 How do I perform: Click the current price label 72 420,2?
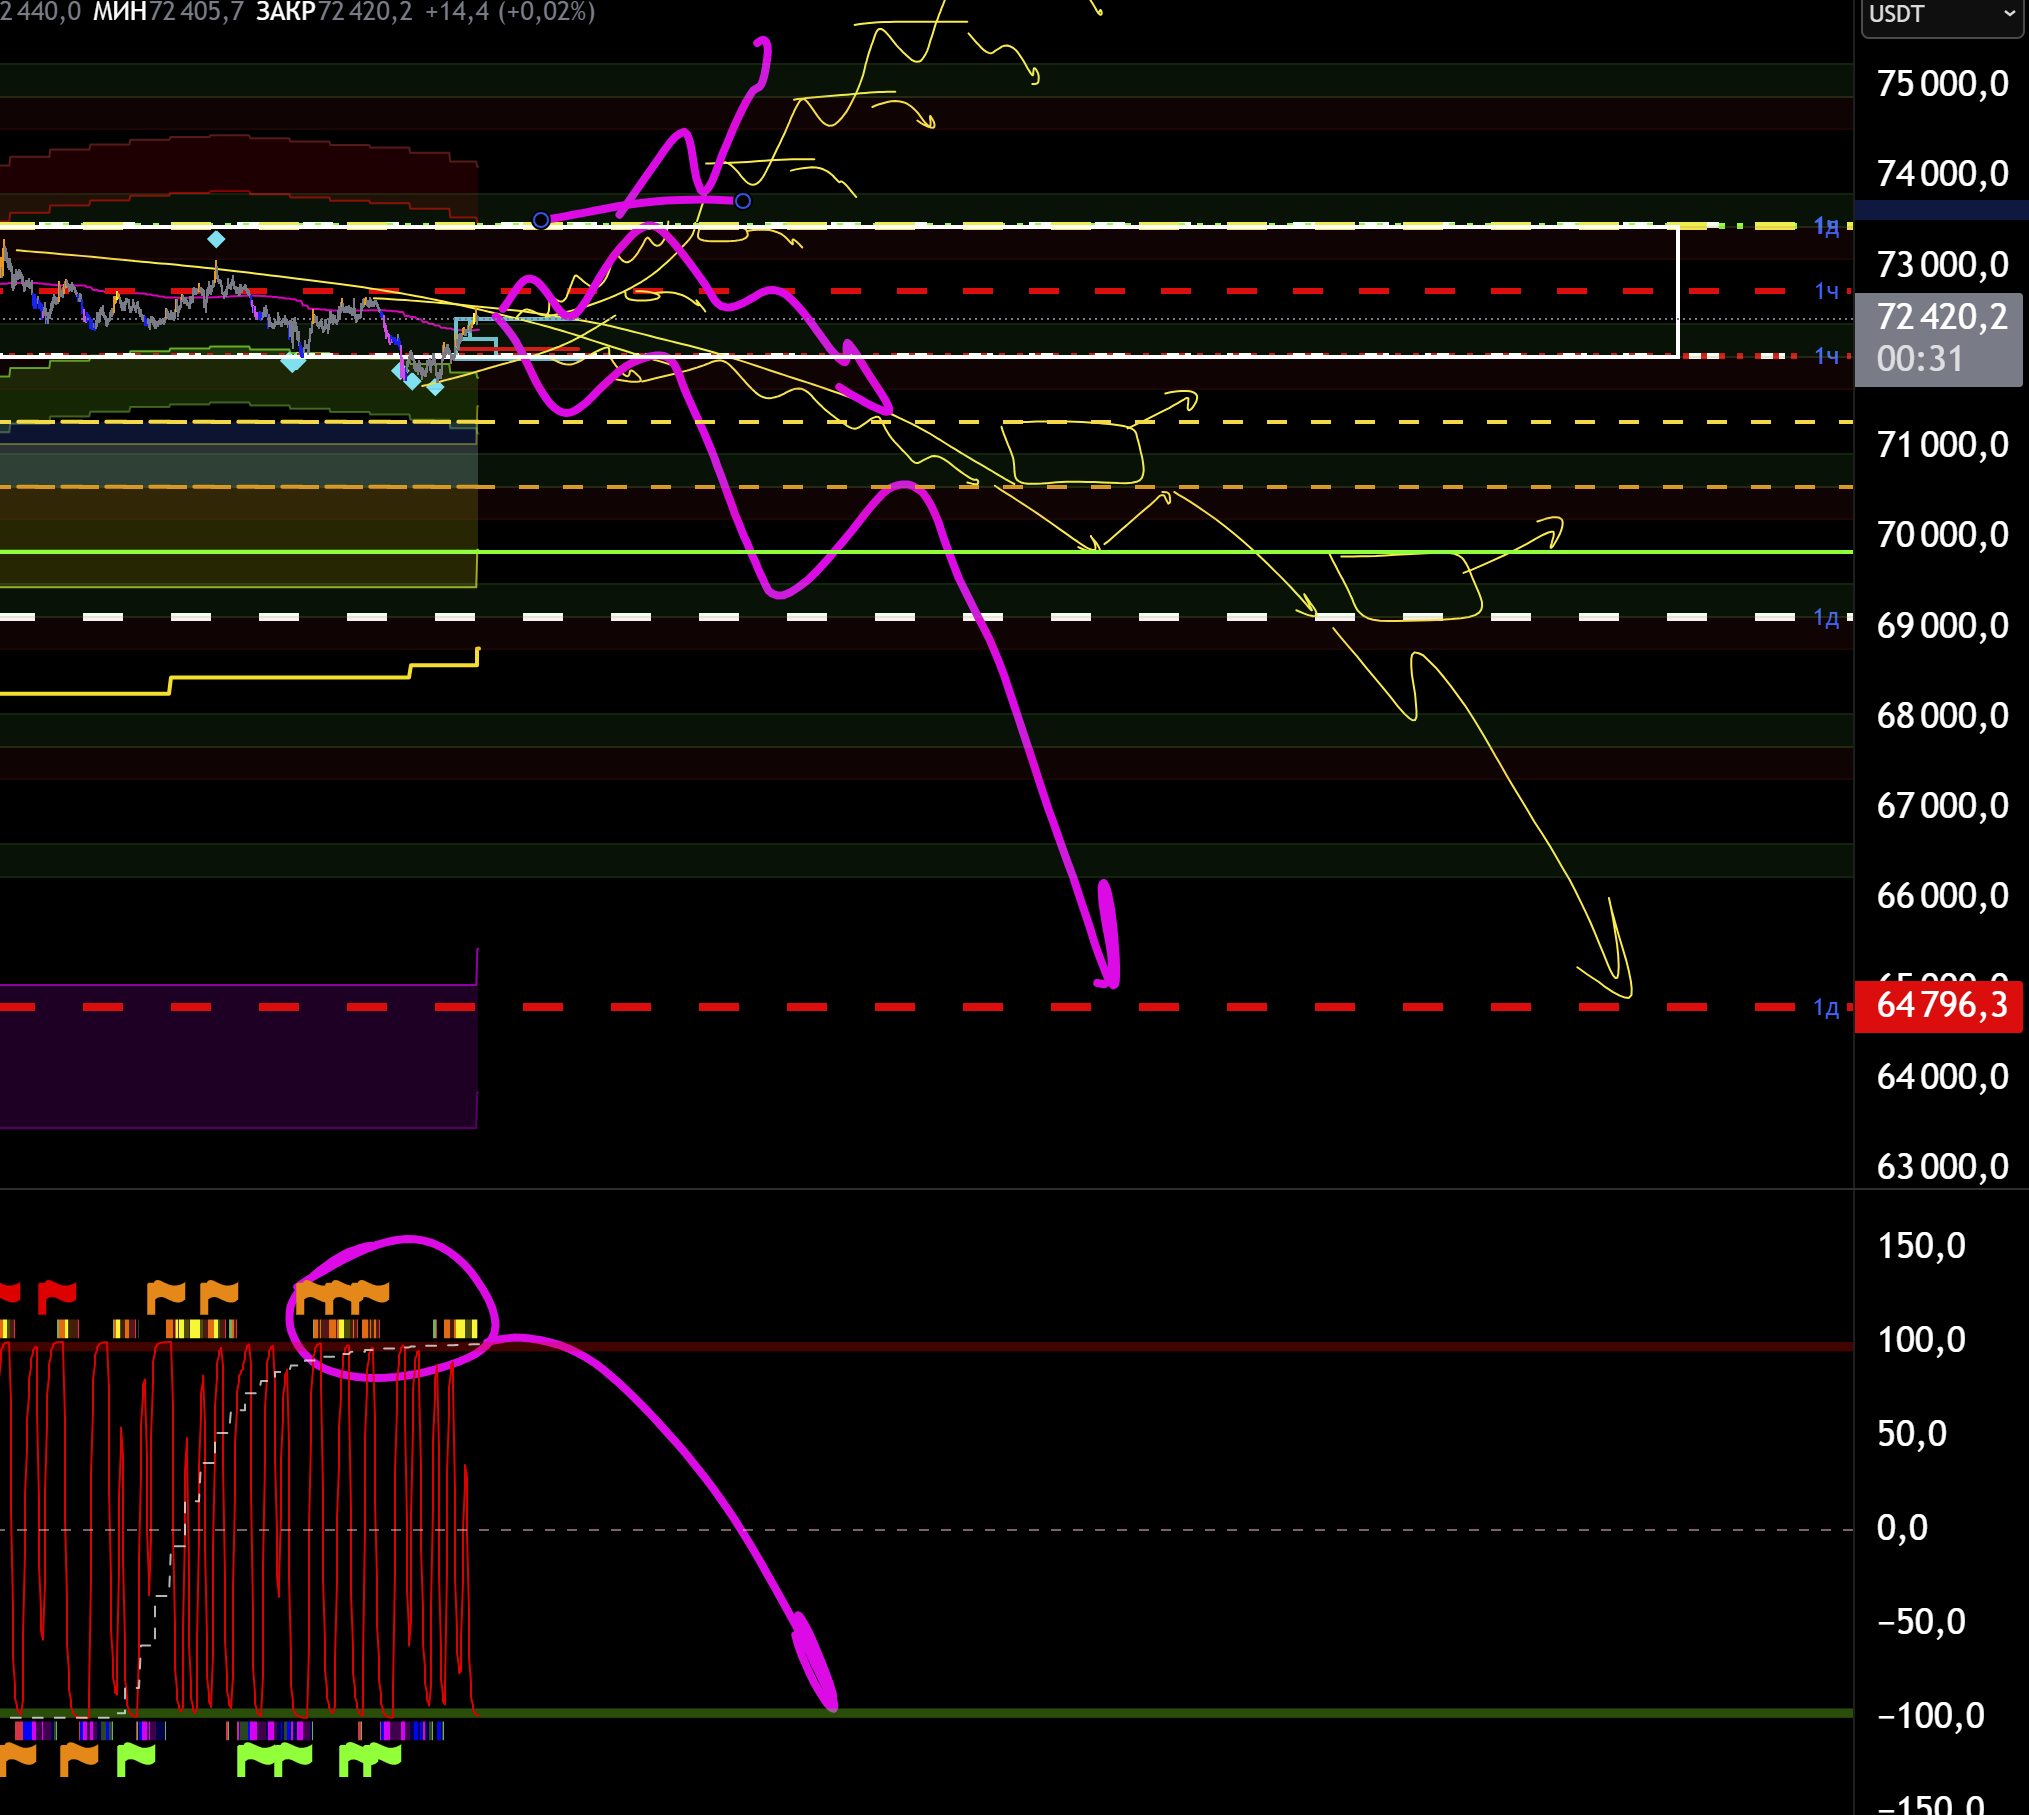pos(1940,317)
